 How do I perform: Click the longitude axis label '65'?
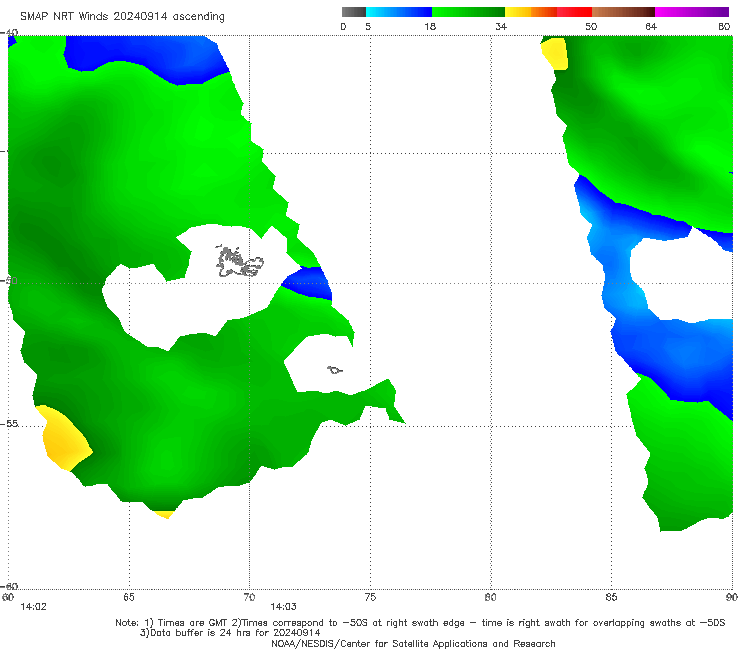(129, 597)
